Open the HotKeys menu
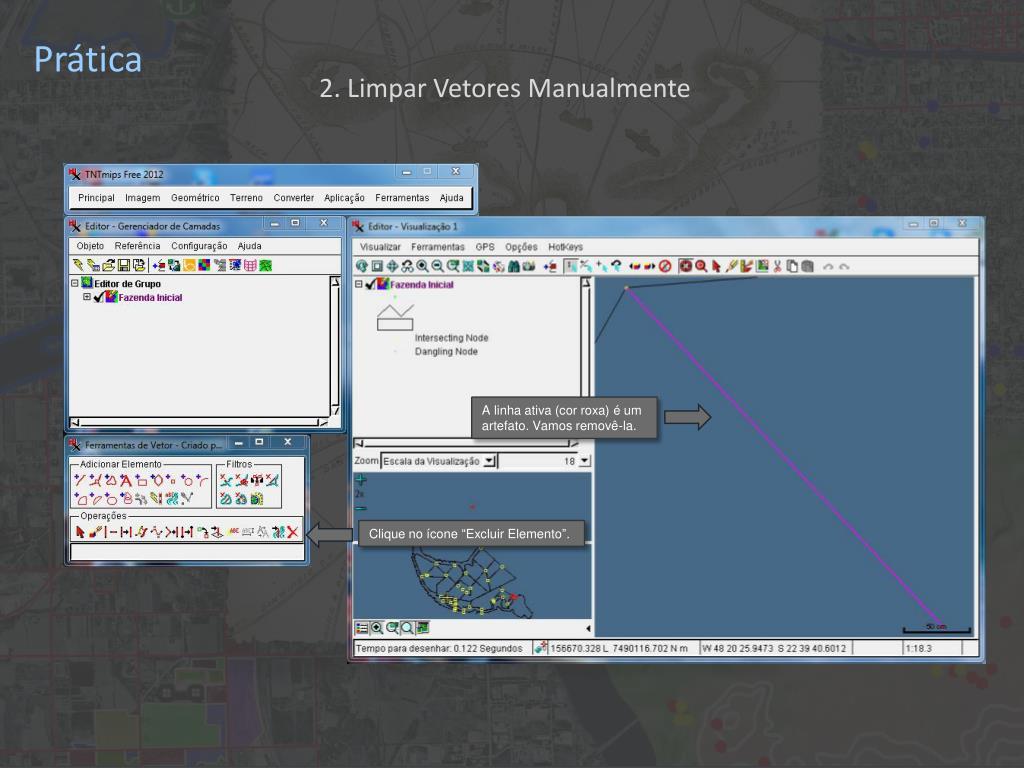1024x768 pixels. (565, 247)
